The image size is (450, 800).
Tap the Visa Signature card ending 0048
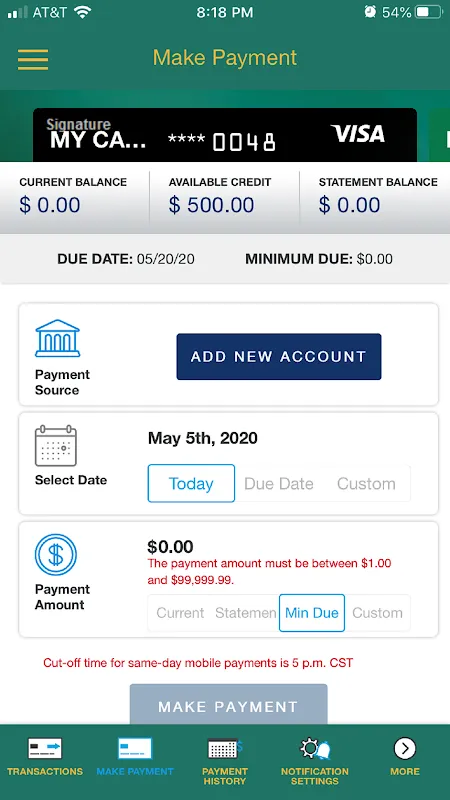tap(225, 135)
